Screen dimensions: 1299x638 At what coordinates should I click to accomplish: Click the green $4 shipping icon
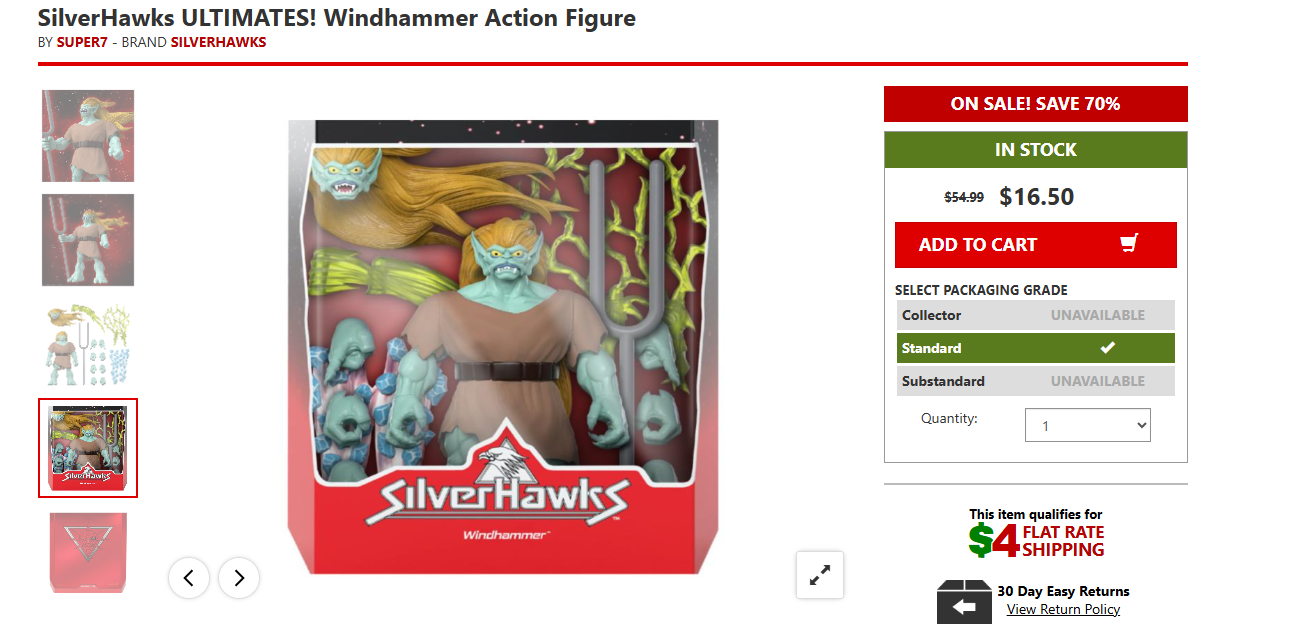coord(993,540)
